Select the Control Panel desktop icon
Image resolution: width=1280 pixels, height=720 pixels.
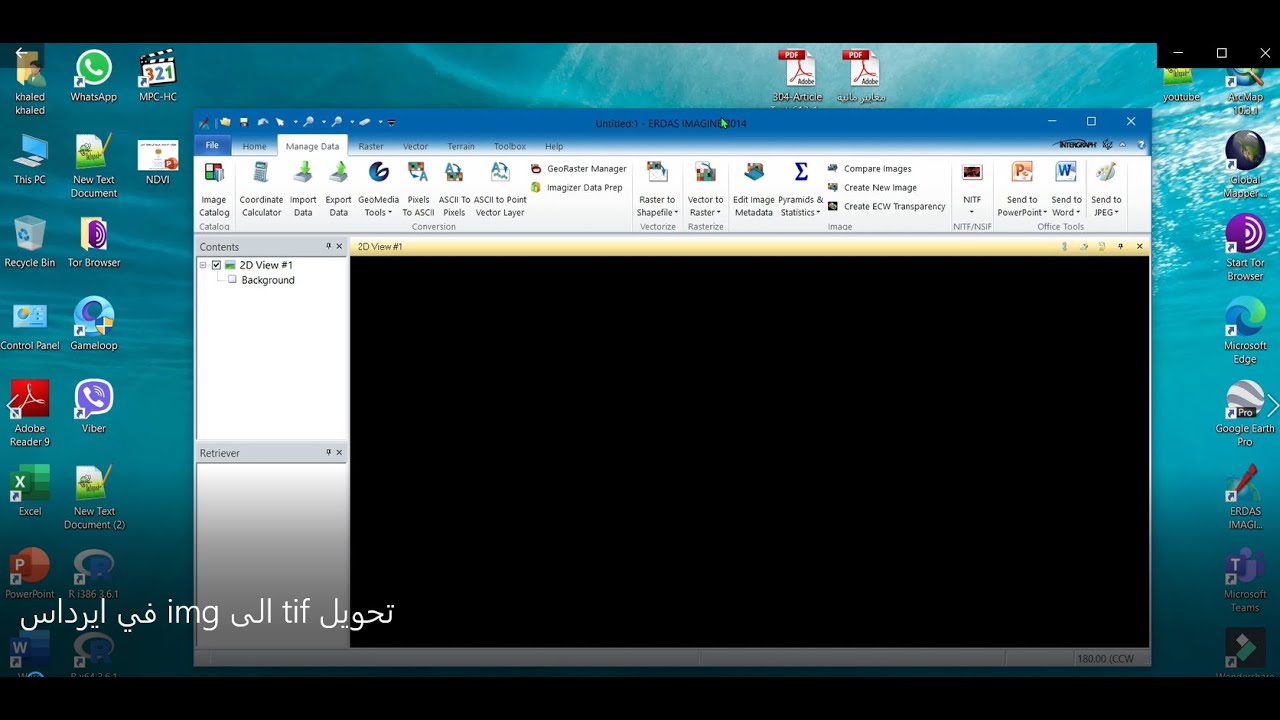[30, 325]
